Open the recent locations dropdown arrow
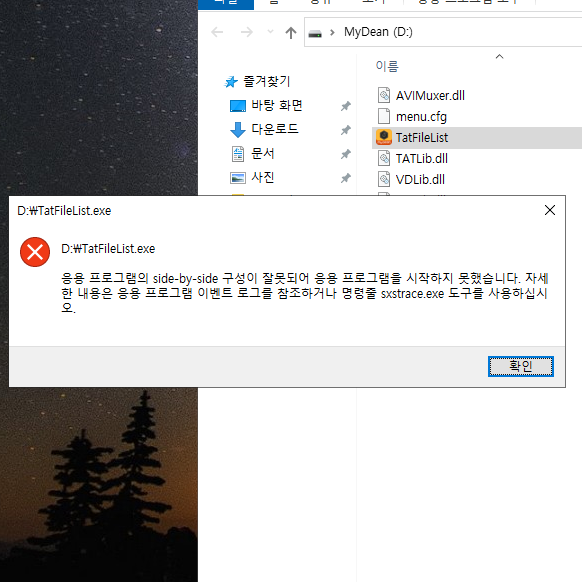 tap(270, 32)
